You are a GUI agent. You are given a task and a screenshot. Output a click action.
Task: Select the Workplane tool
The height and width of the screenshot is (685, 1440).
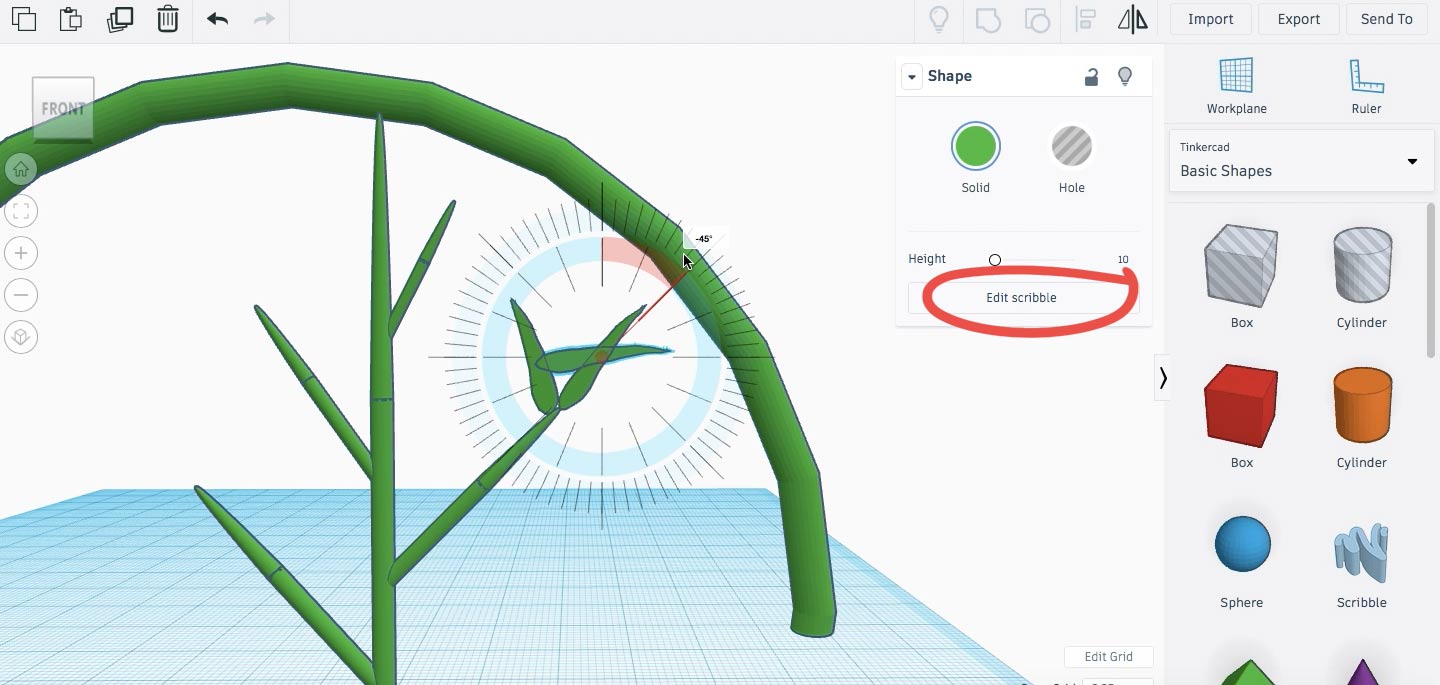click(1236, 86)
